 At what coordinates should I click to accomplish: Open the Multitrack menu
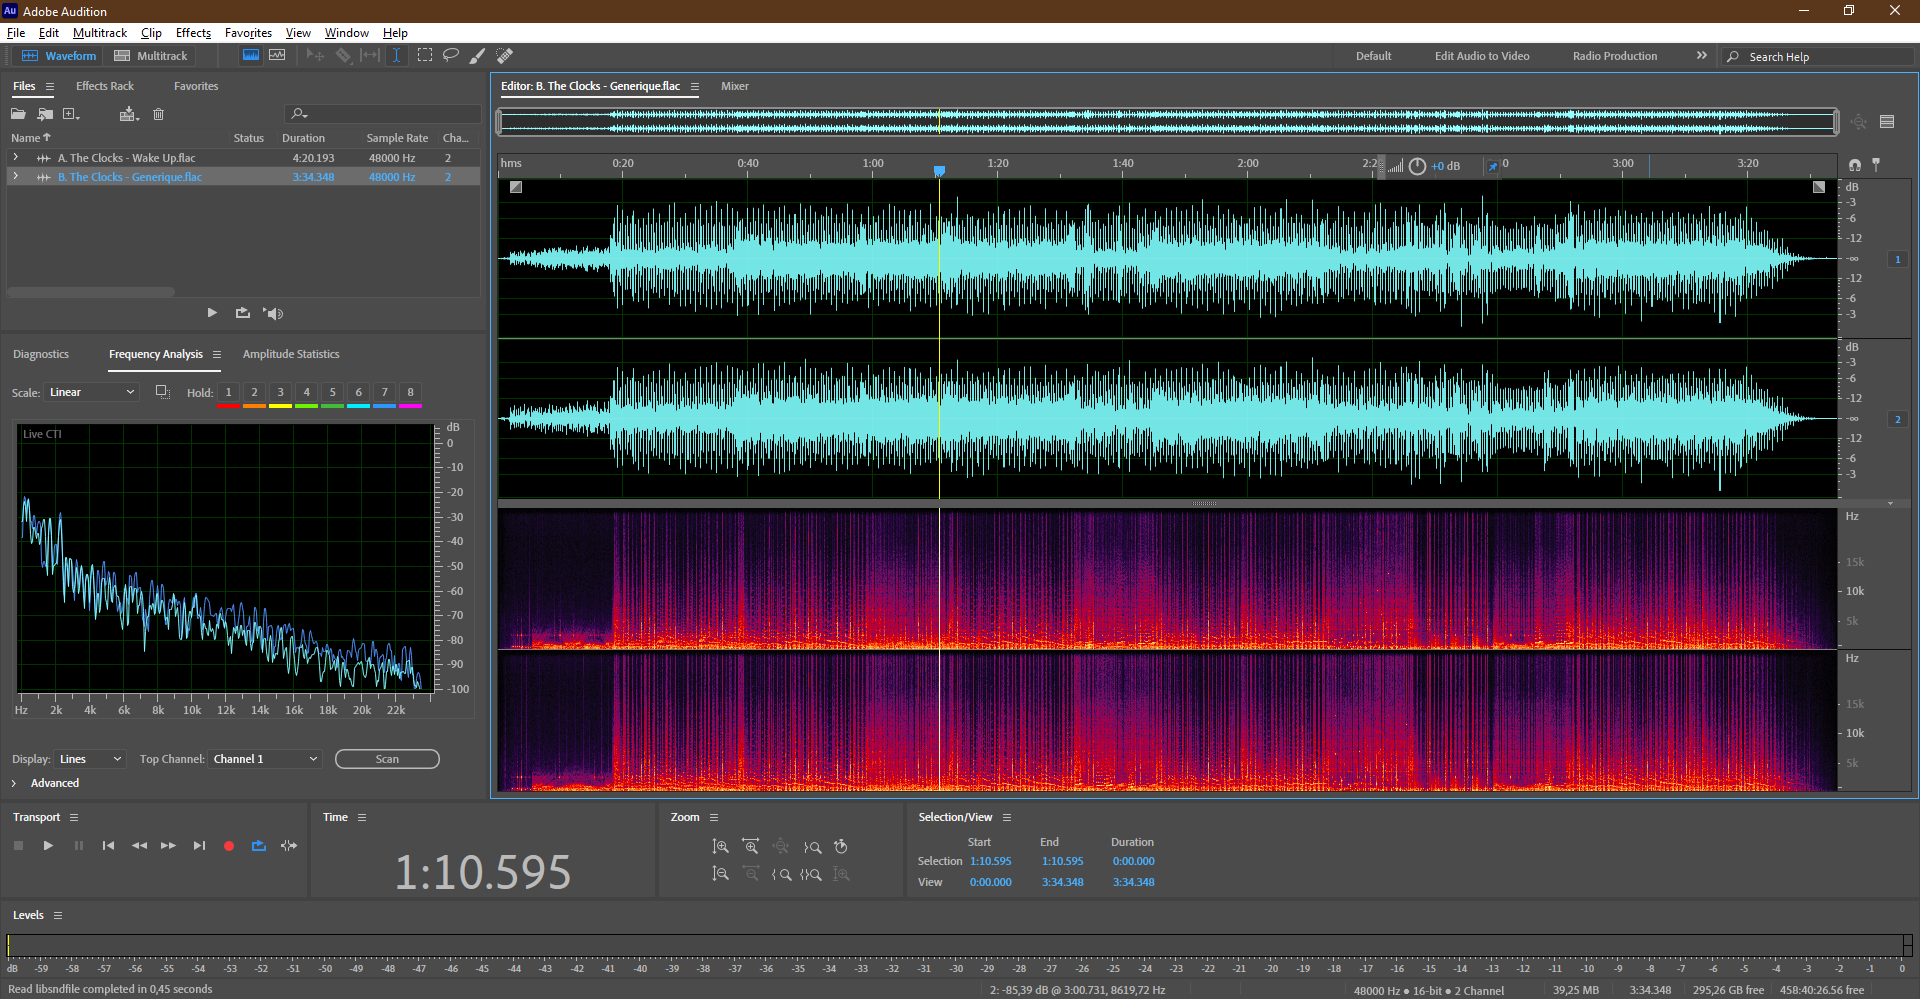coord(100,33)
